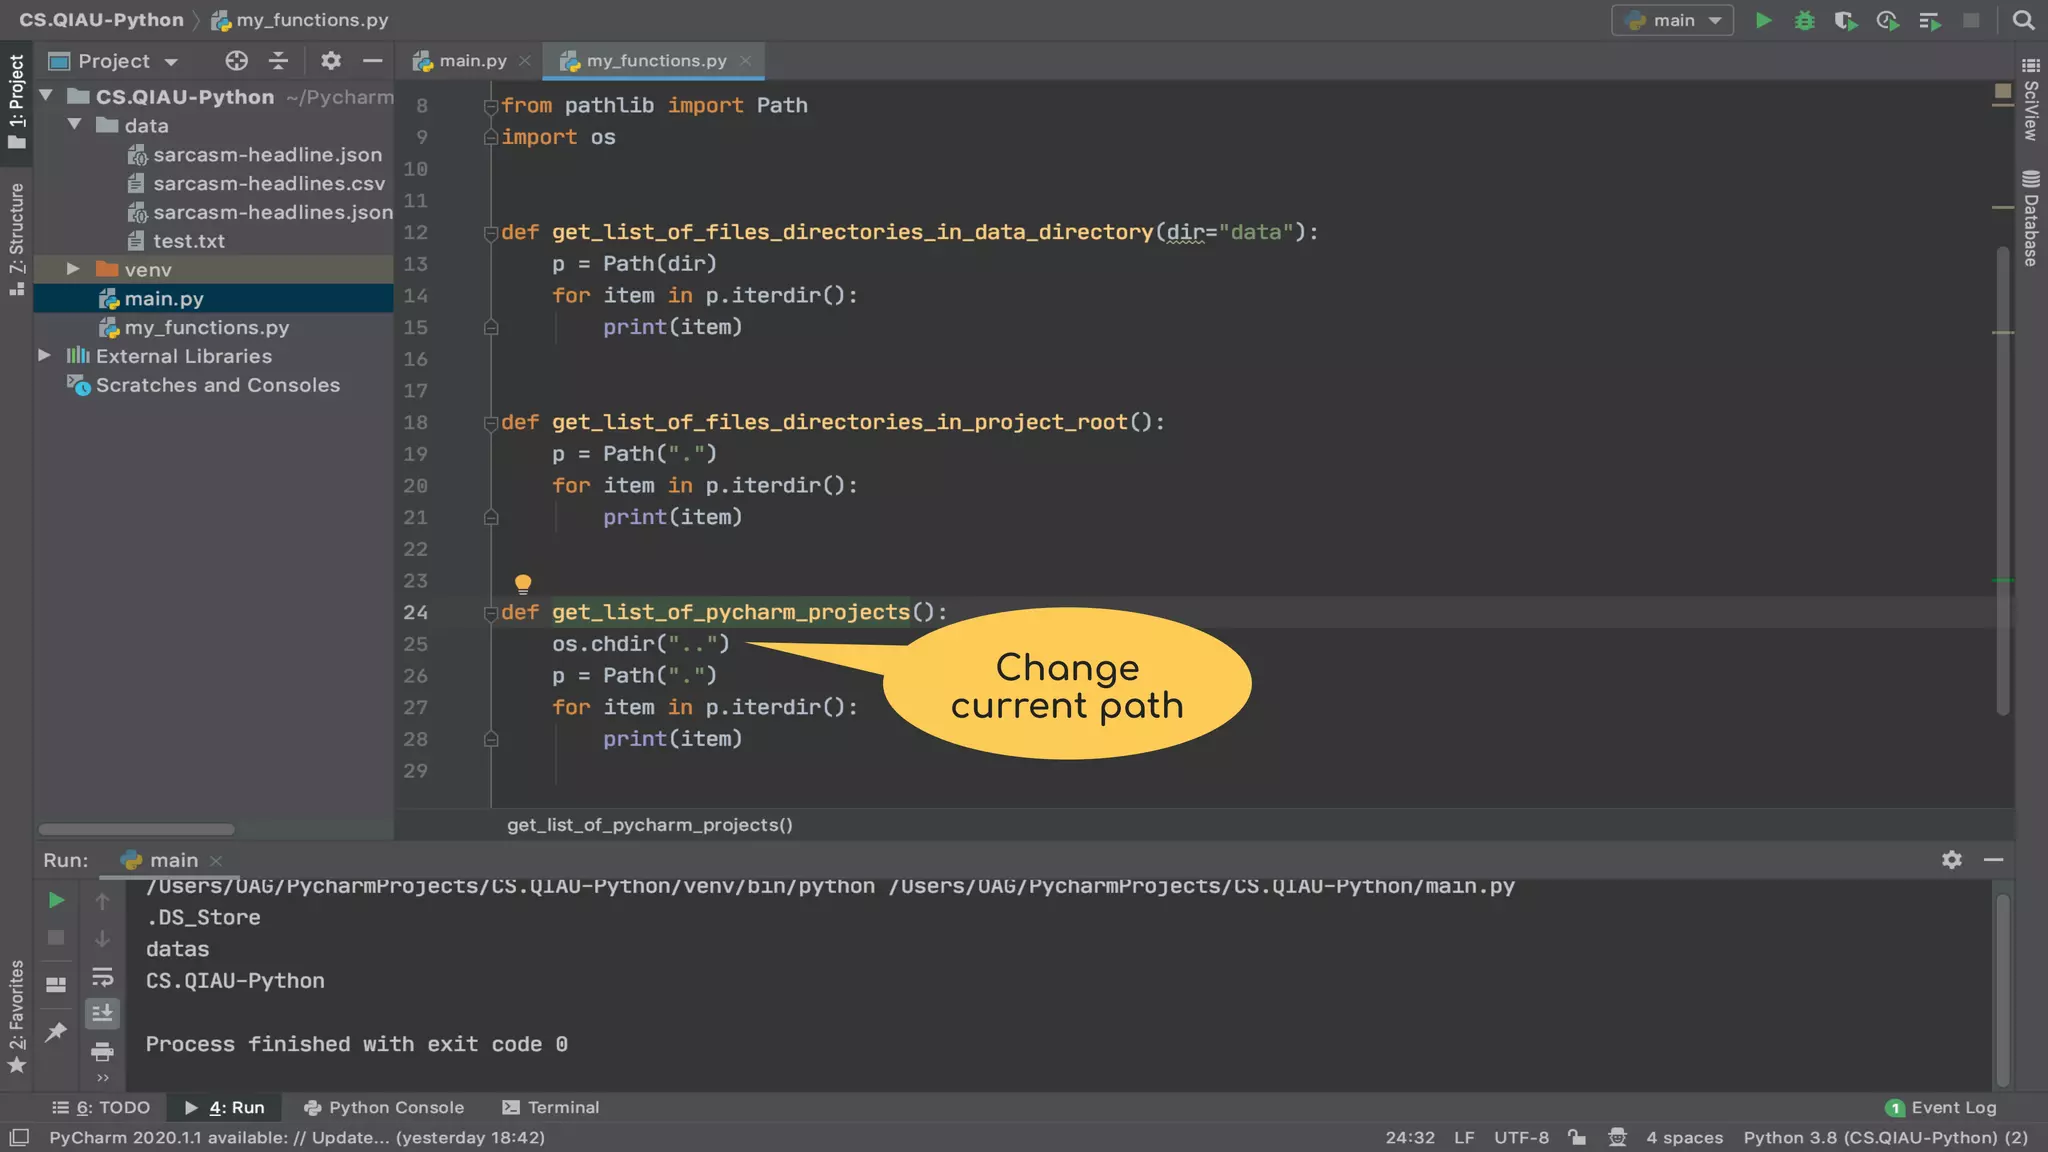Expand External Libraries

click(x=44, y=355)
